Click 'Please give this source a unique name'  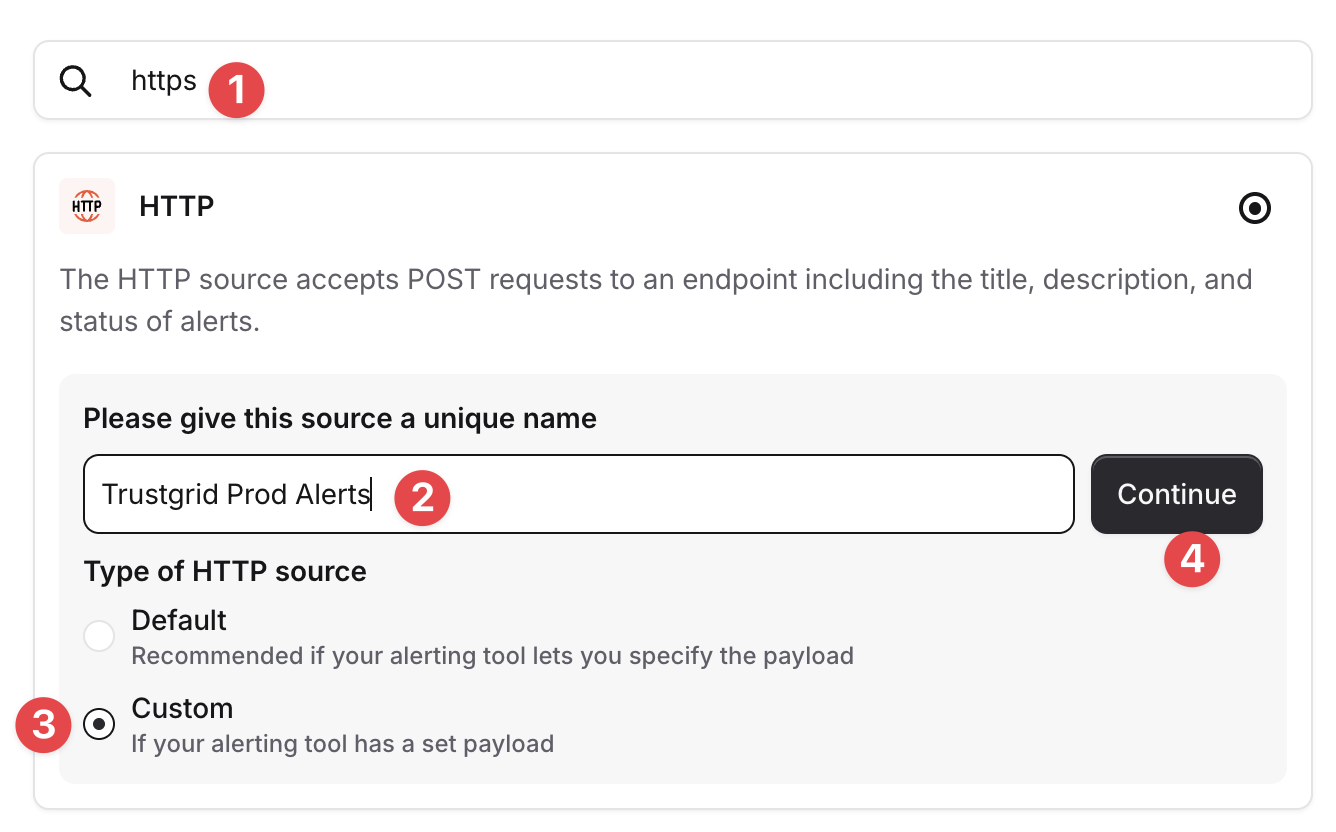(x=340, y=418)
